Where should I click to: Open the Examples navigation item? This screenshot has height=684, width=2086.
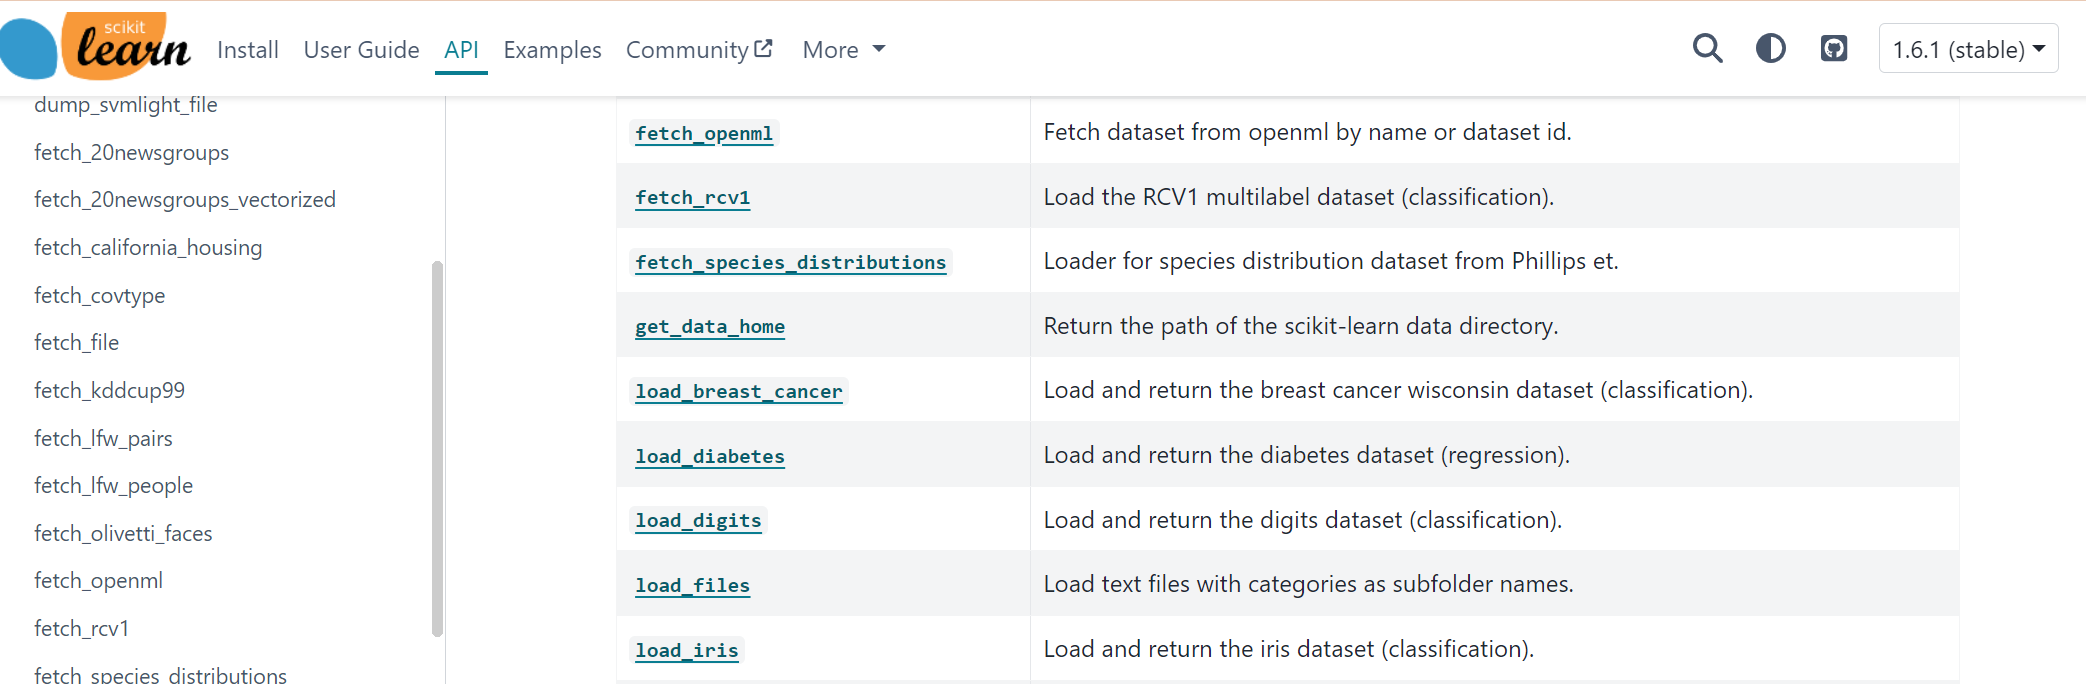[552, 50]
